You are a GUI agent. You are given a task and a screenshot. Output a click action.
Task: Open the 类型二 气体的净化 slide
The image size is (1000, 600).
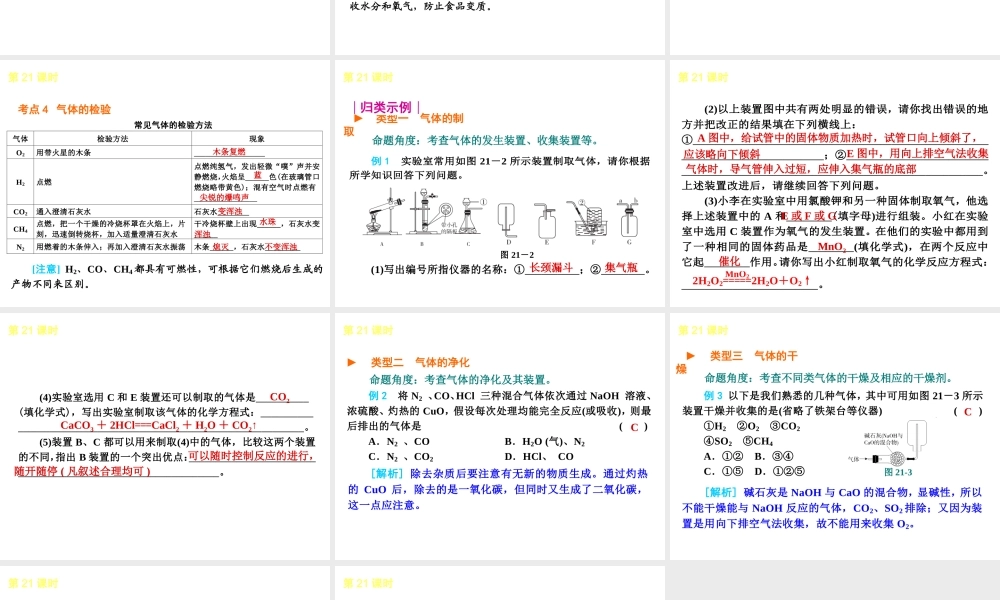(x=499, y=436)
